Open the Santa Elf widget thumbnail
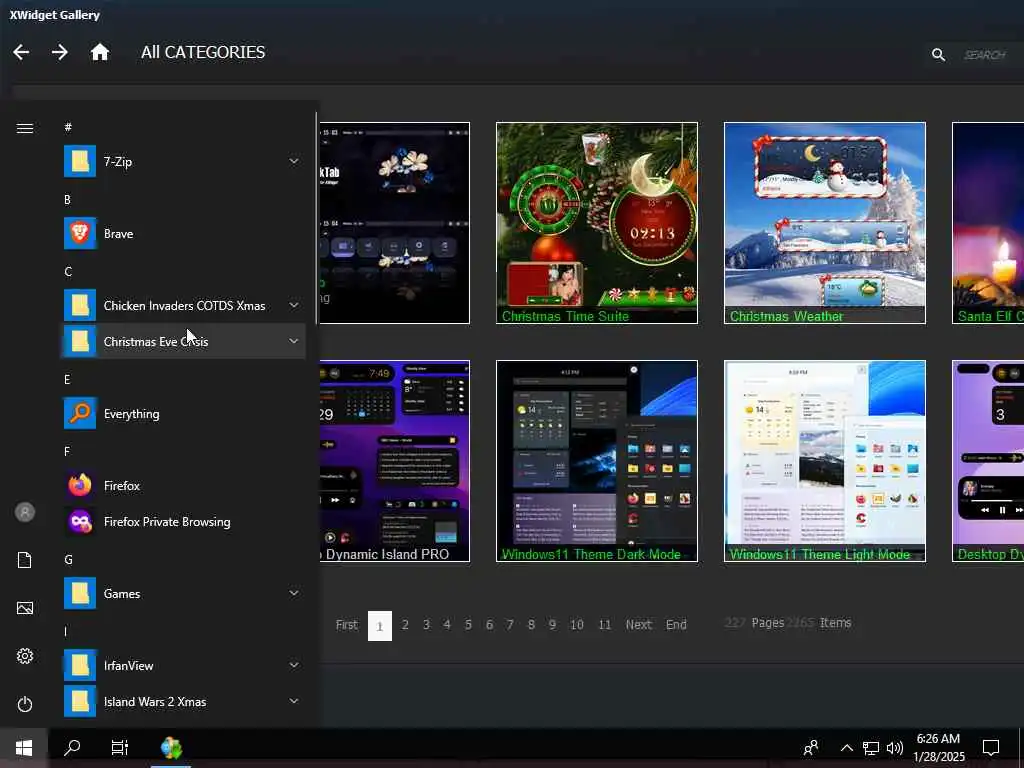The image size is (1024, 768). [988, 223]
